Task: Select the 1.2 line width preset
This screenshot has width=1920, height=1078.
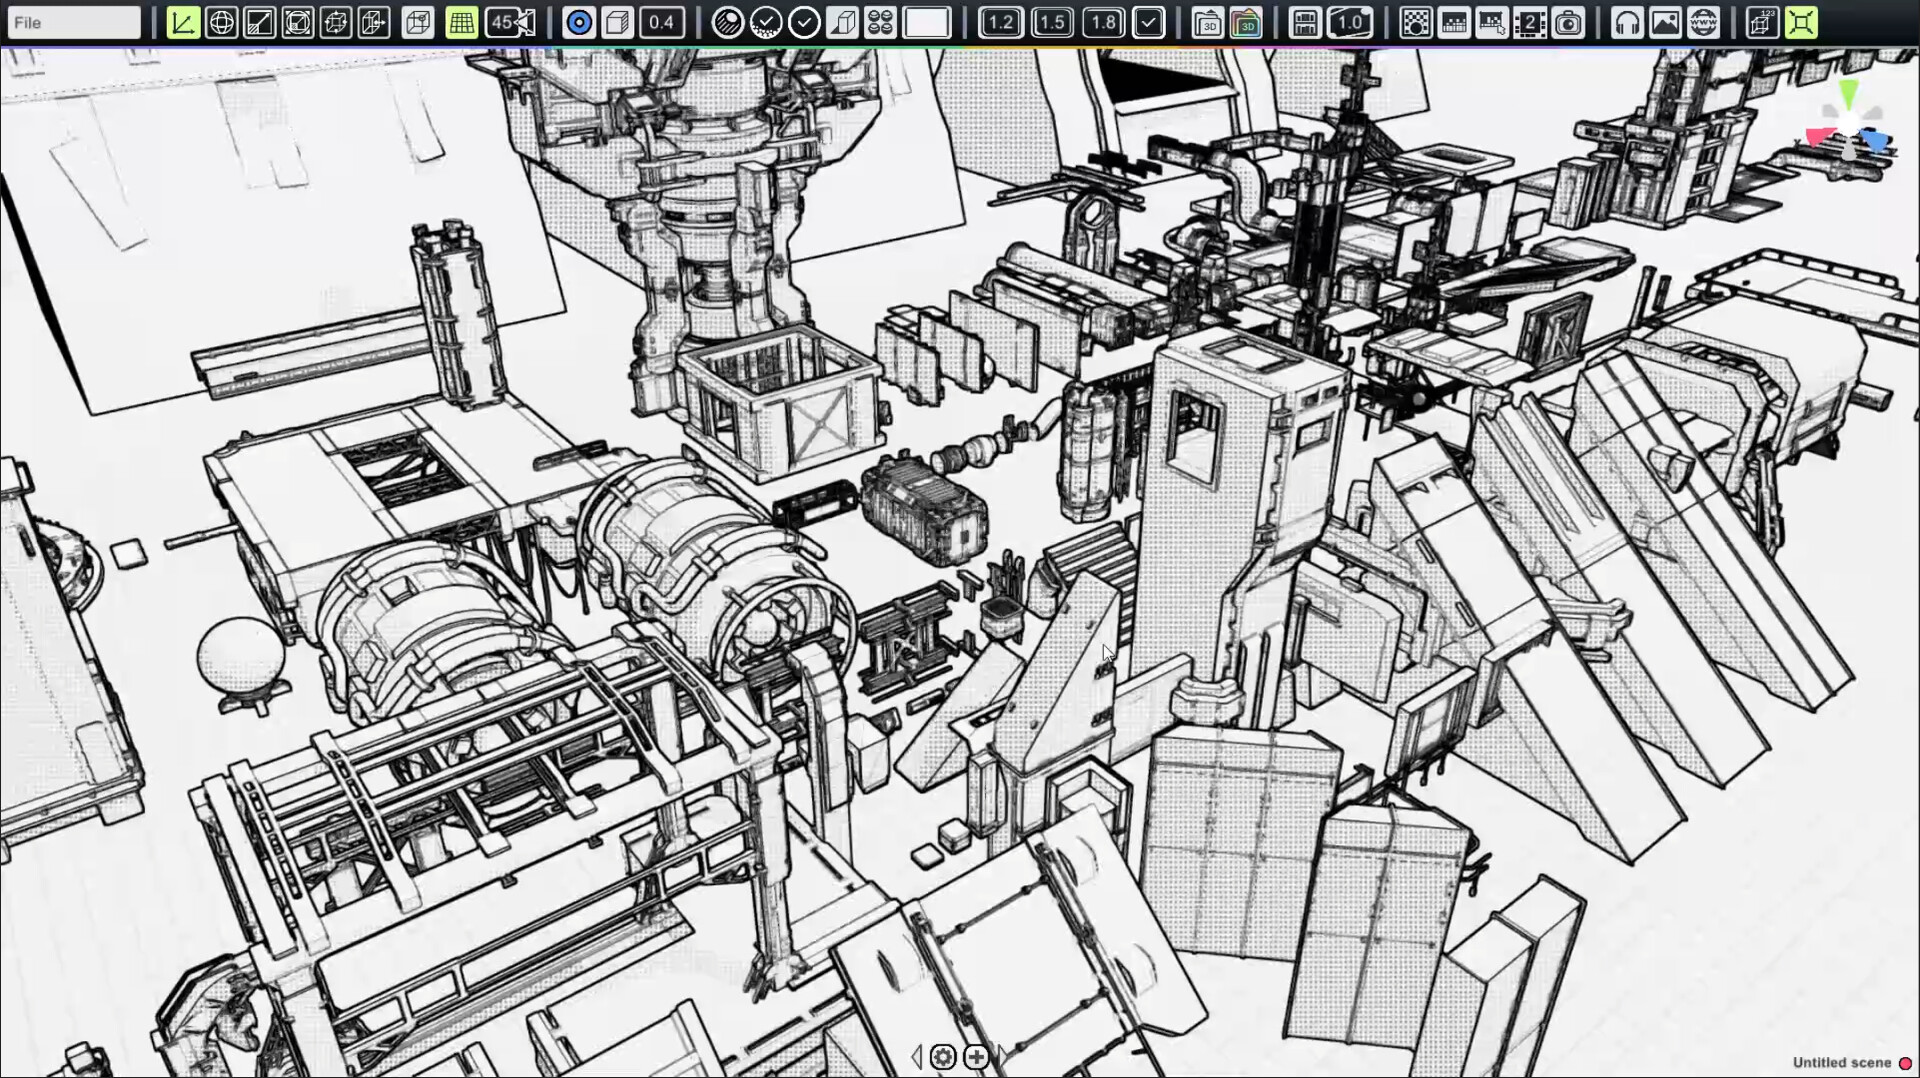Action: click(1000, 22)
